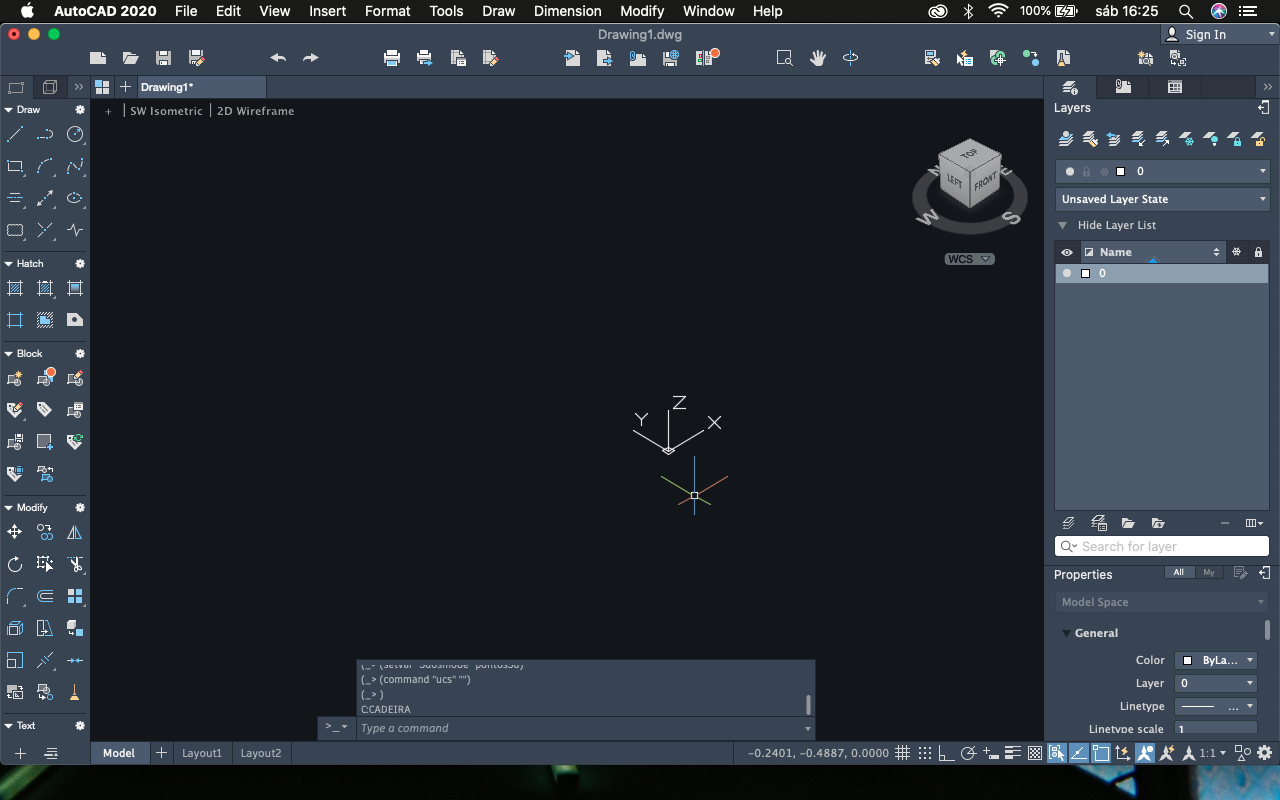Select the Line tool in Draw panel
Screen dimensions: 1280x800
(x=15, y=134)
